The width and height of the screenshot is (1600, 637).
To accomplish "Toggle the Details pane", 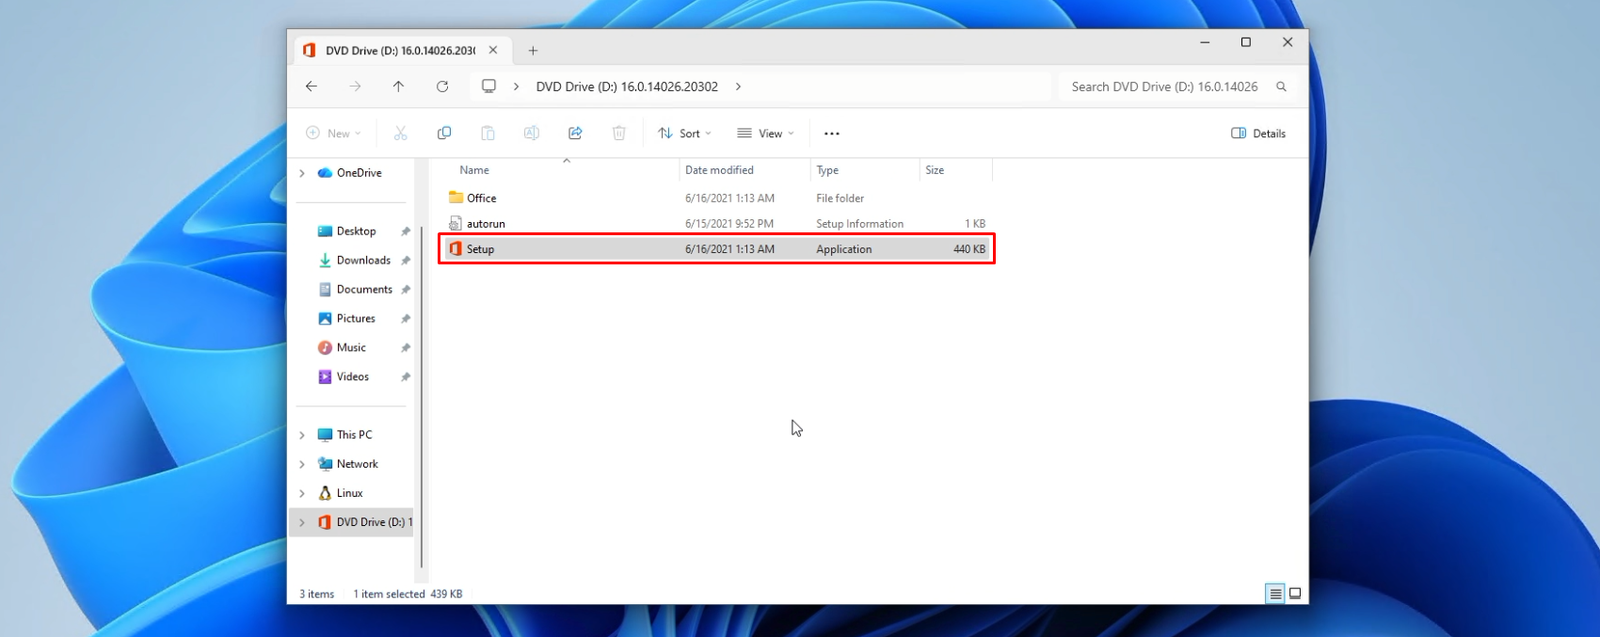I will click(1258, 133).
